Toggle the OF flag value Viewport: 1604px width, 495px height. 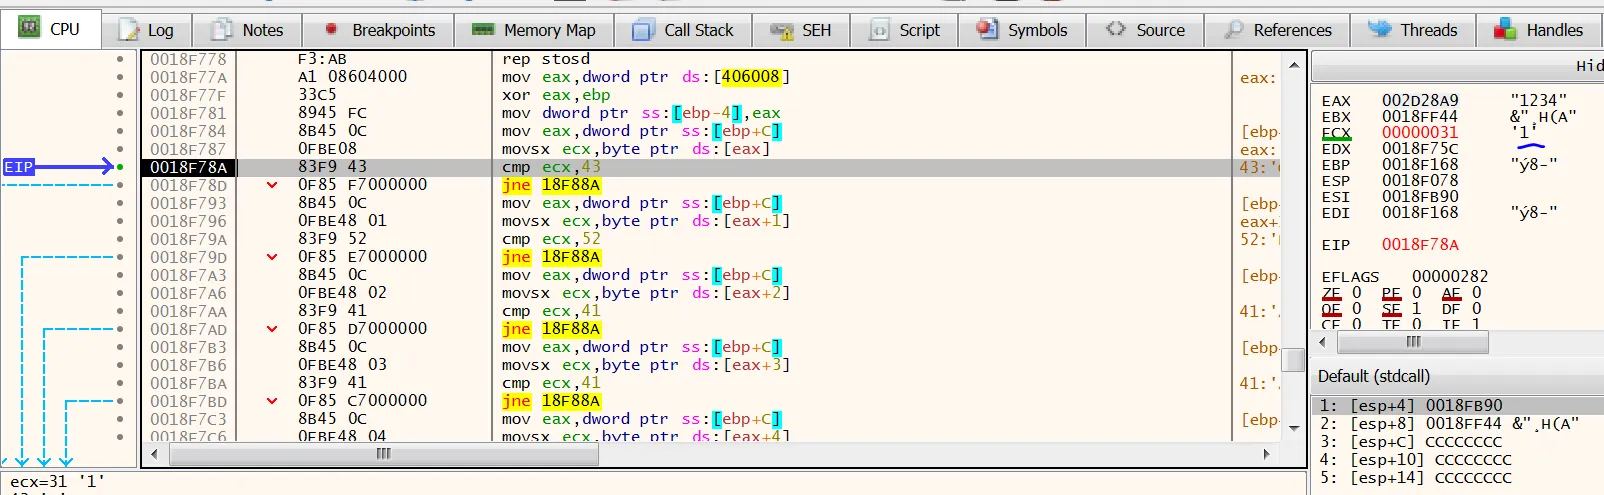[1357, 309]
